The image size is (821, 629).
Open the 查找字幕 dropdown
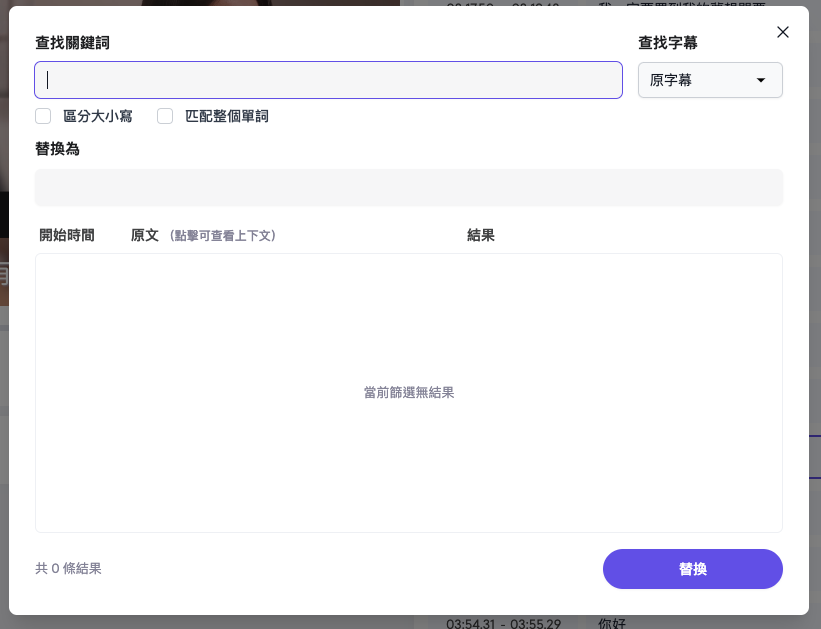710,80
